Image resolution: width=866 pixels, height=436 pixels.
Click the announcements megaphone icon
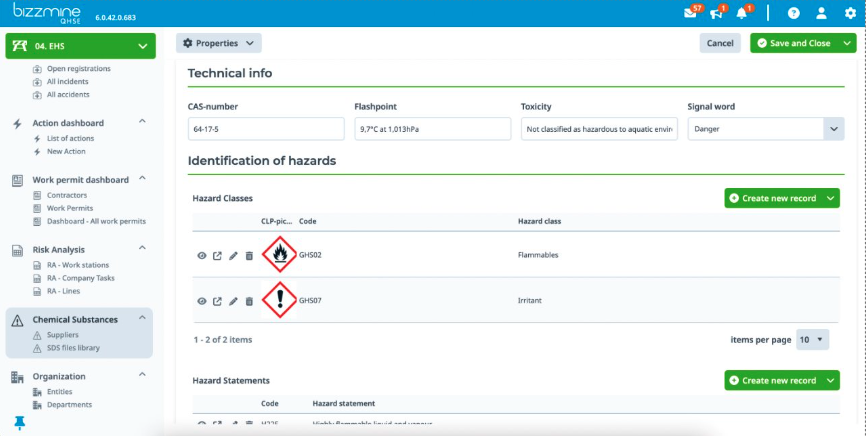pyautogui.click(x=716, y=14)
